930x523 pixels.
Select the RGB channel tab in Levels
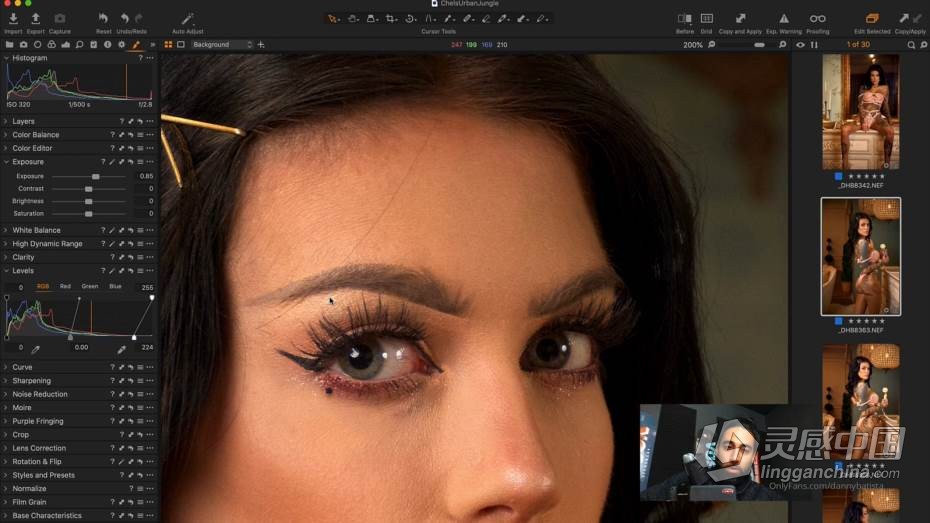[x=43, y=286]
